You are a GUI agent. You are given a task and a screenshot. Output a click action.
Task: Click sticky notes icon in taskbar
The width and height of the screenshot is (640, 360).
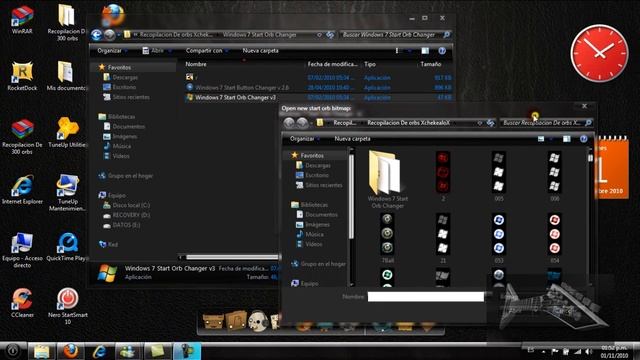[158, 351]
